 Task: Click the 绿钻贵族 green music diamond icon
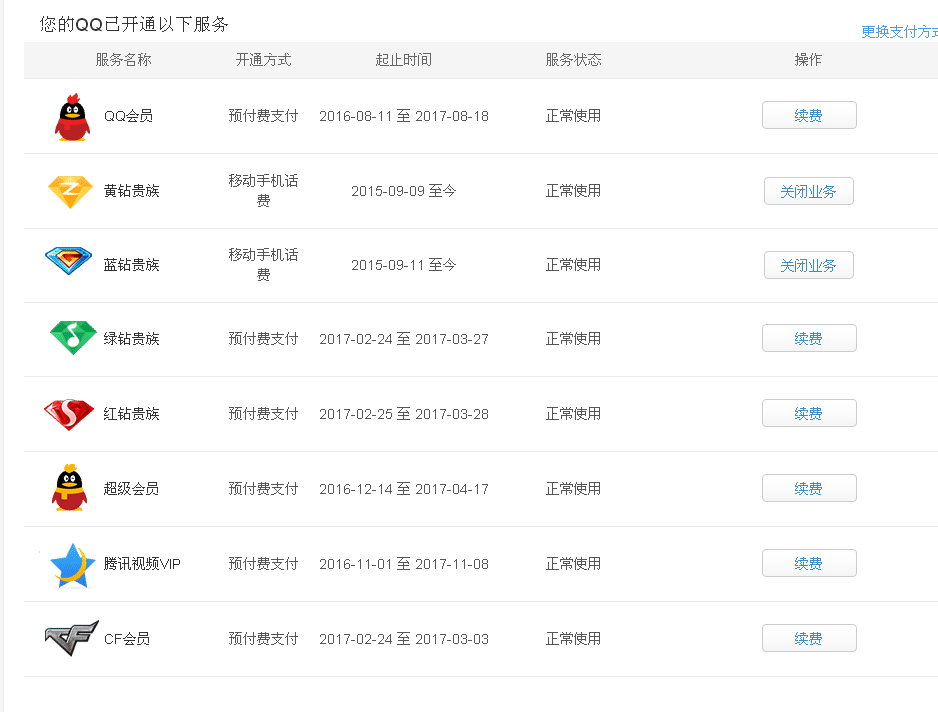pos(73,338)
